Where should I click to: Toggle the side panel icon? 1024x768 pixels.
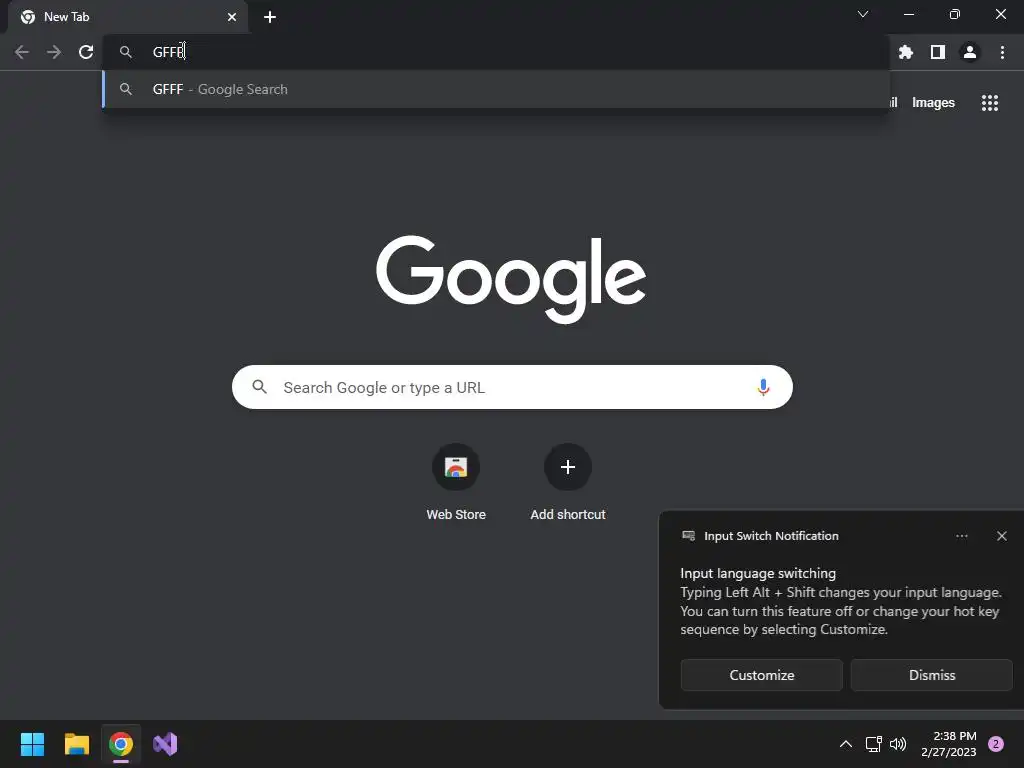tap(938, 52)
